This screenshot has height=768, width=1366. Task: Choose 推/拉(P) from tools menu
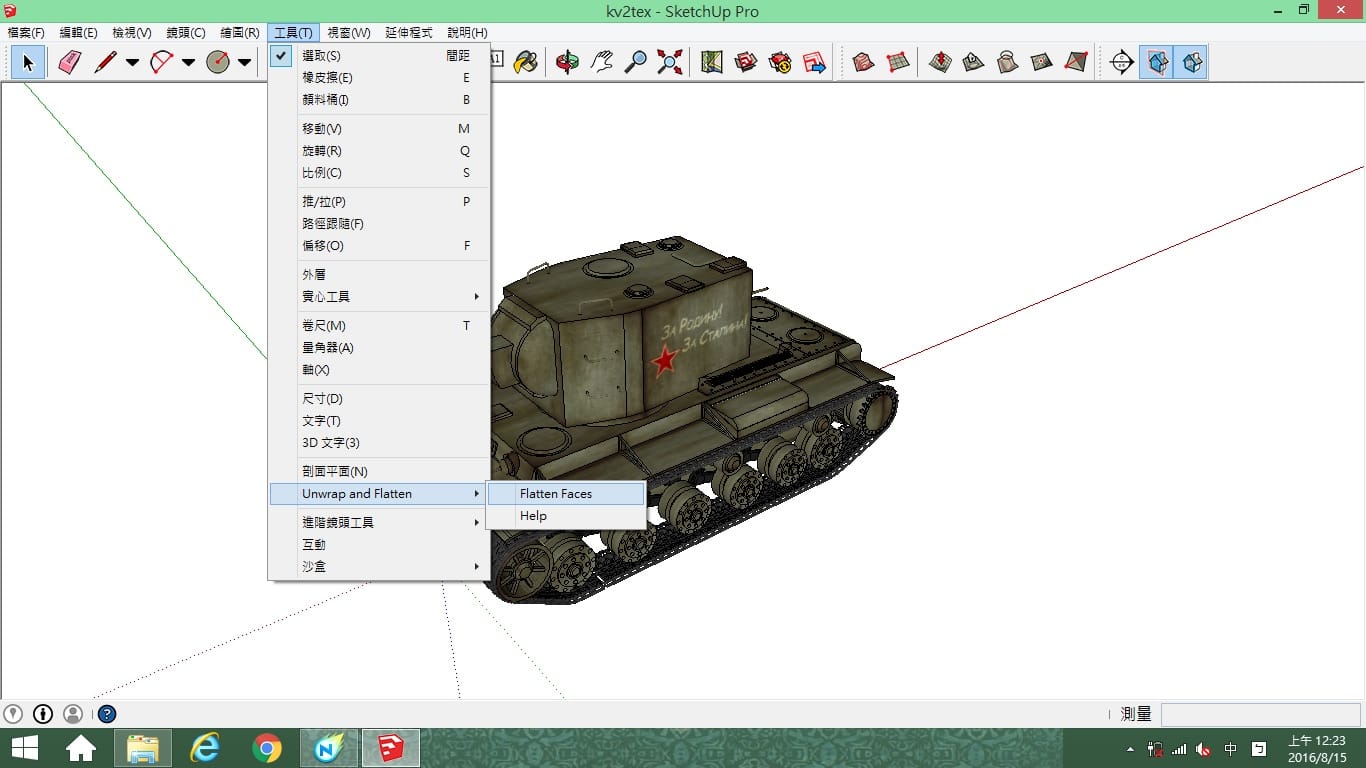click(x=379, y=202)
